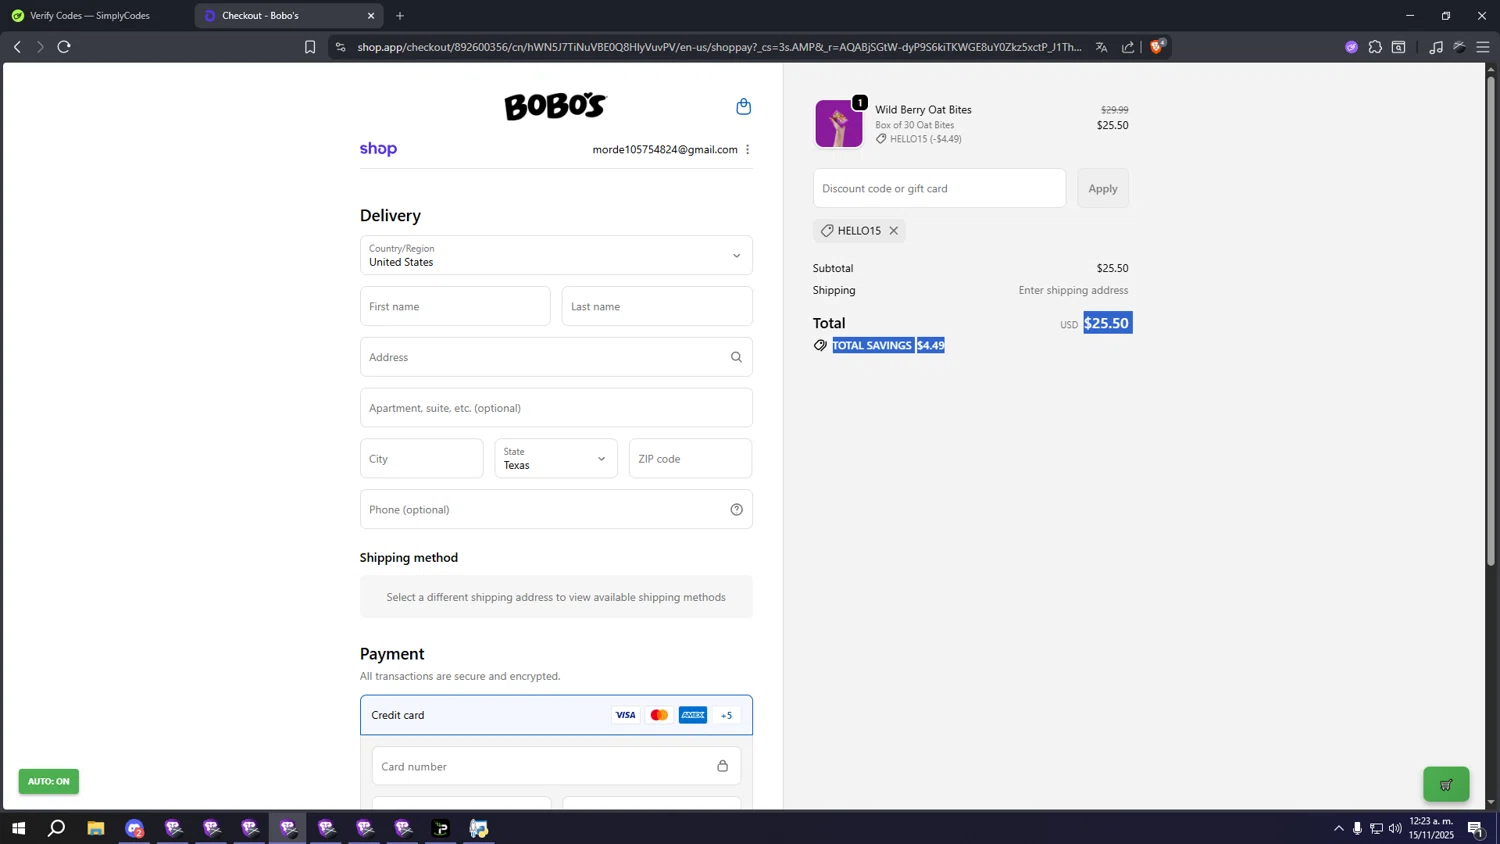1500x844 pixels.
Task: Reload the checkout page
Action: pos(64,47)
